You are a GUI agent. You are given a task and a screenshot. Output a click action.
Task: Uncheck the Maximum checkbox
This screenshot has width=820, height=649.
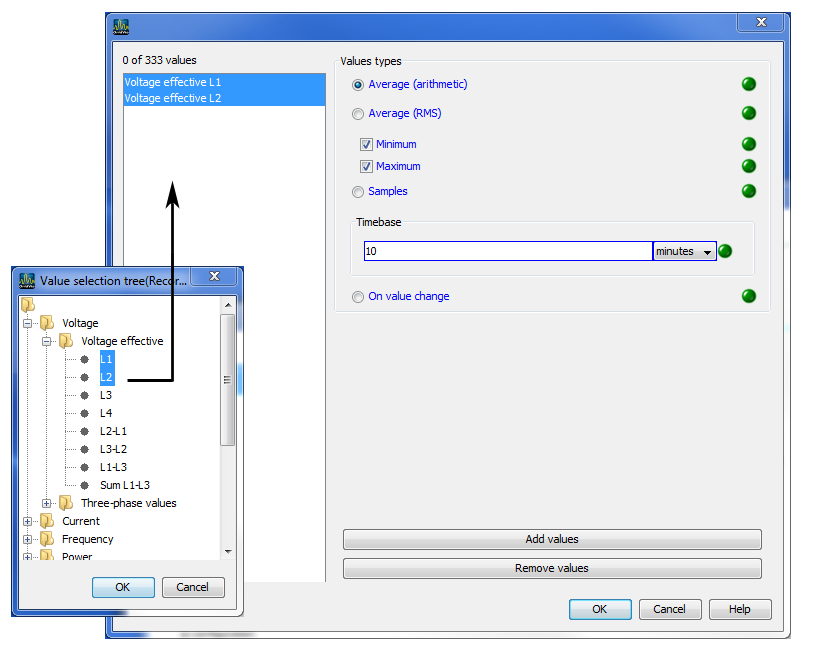coord(366,167)
